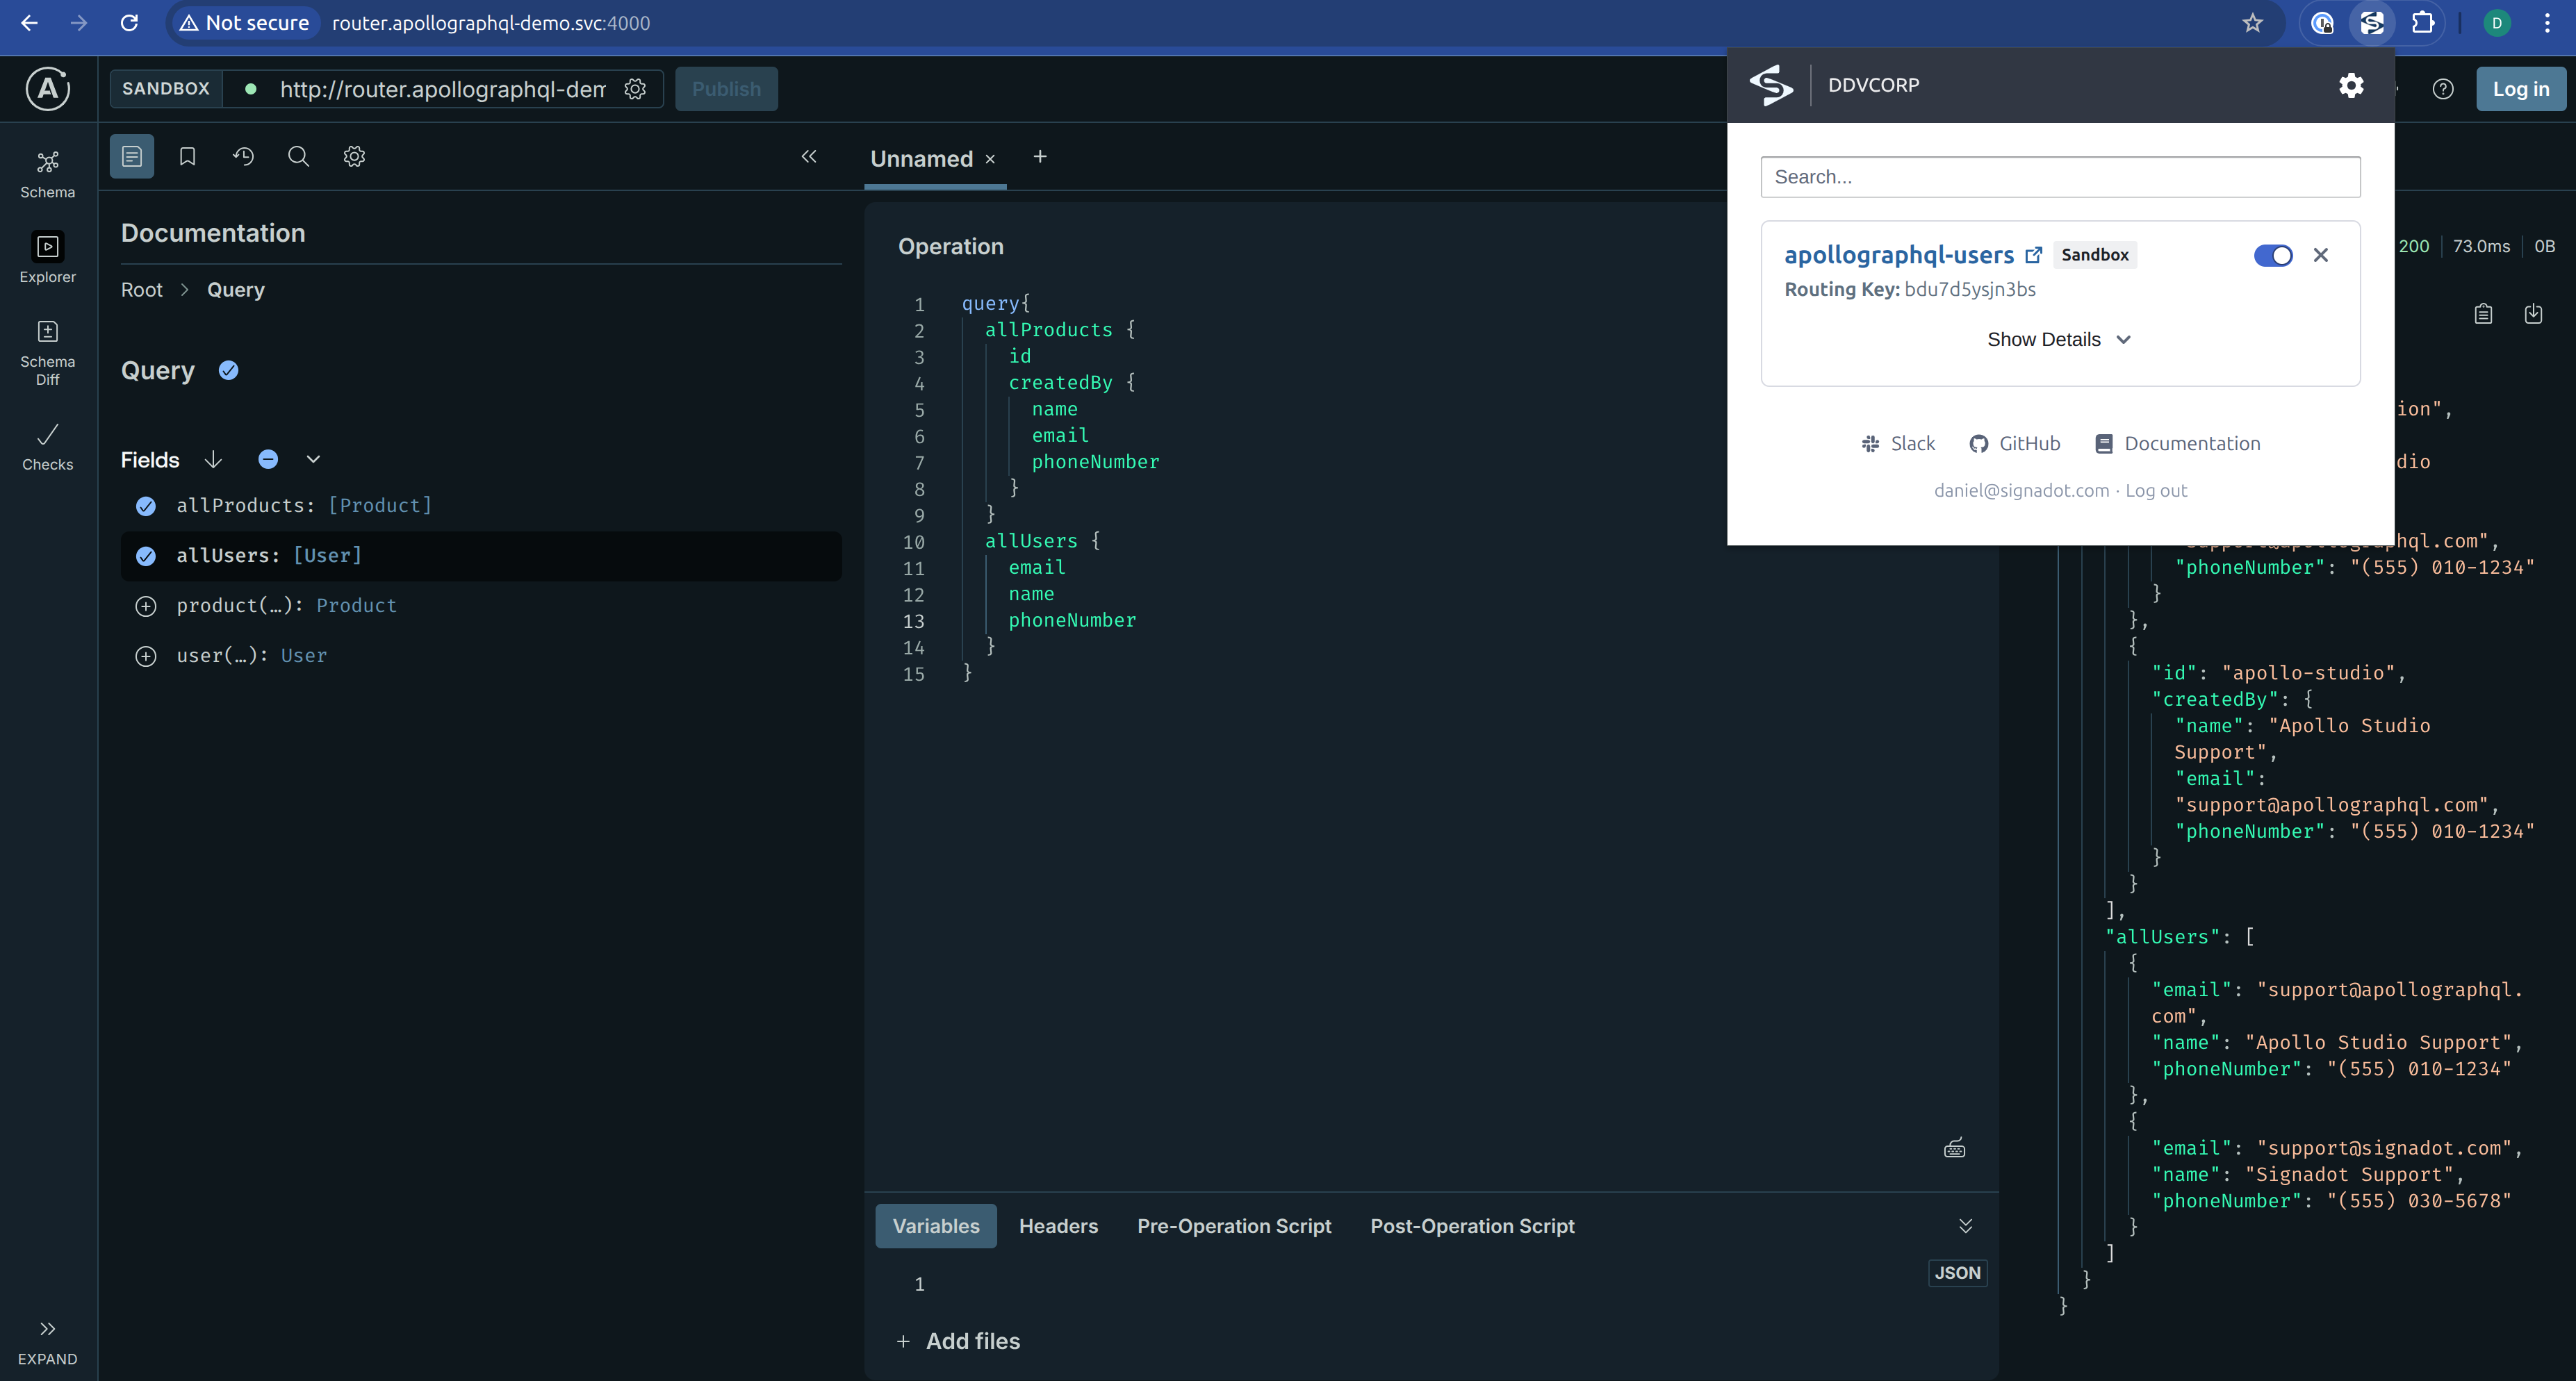Click the Signadot search field

point(2060,177)
